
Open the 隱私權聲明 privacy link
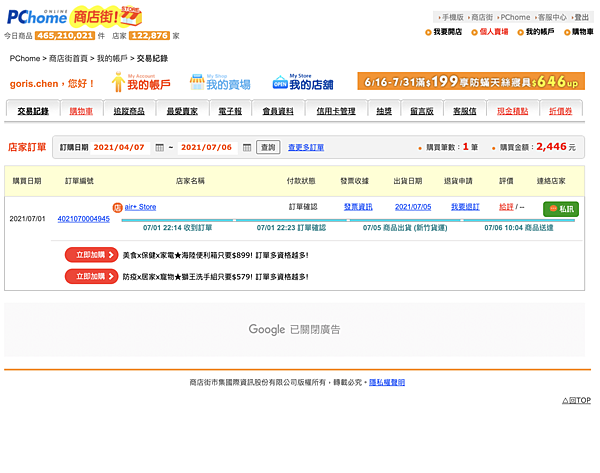(x=387, y=382)
